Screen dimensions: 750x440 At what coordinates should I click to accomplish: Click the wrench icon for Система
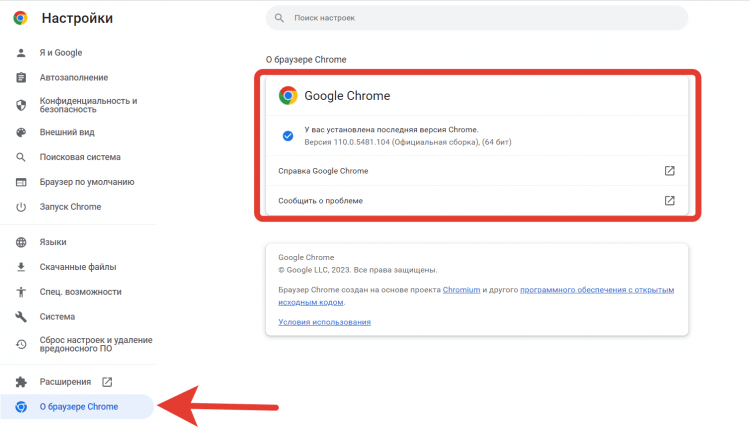point(21,317)
